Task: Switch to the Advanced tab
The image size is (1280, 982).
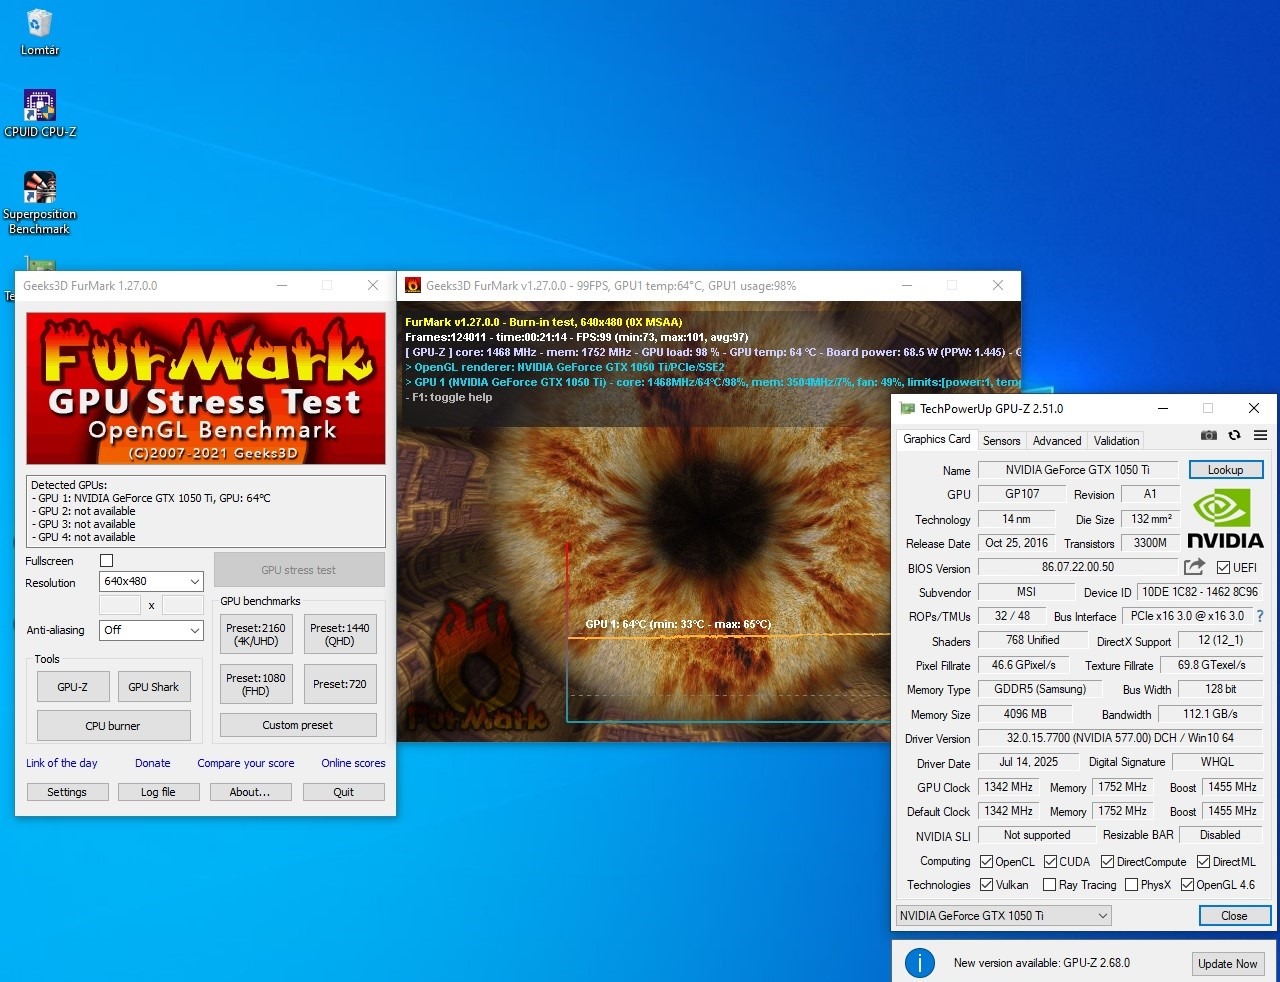Action: coord(1057,440)
